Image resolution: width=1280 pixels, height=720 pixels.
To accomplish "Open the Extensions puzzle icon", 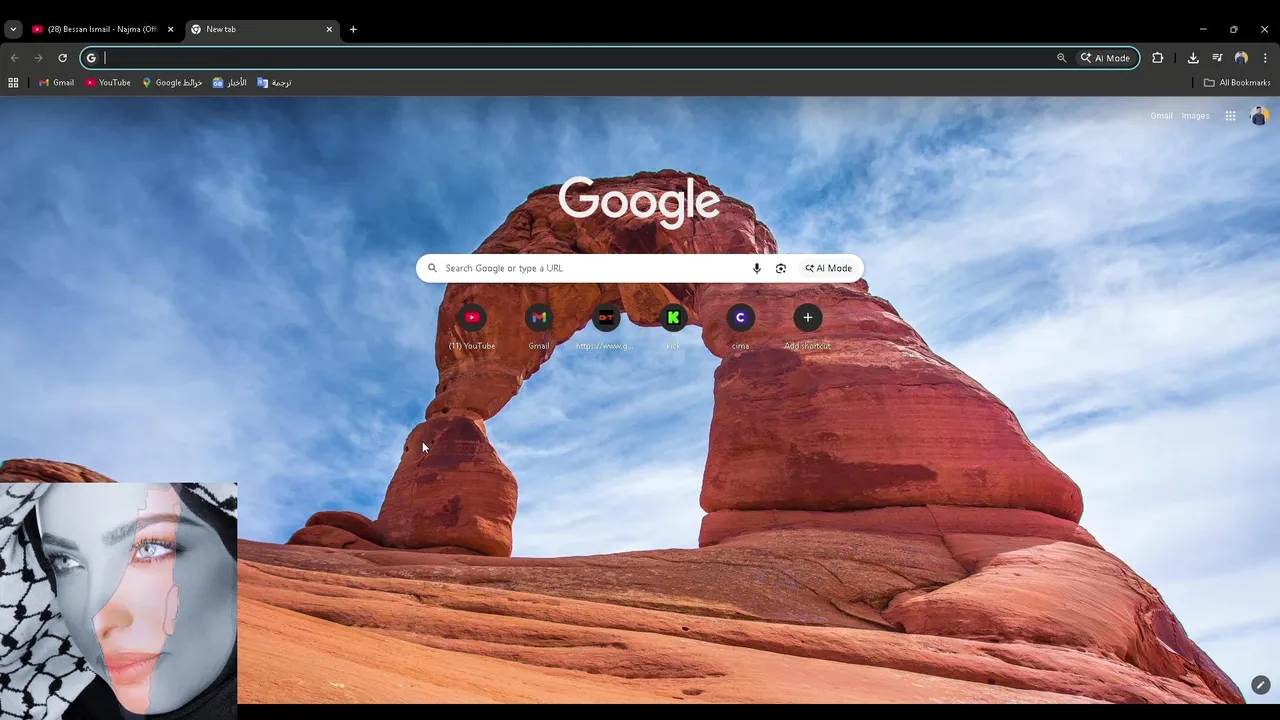I will 1158,58.
